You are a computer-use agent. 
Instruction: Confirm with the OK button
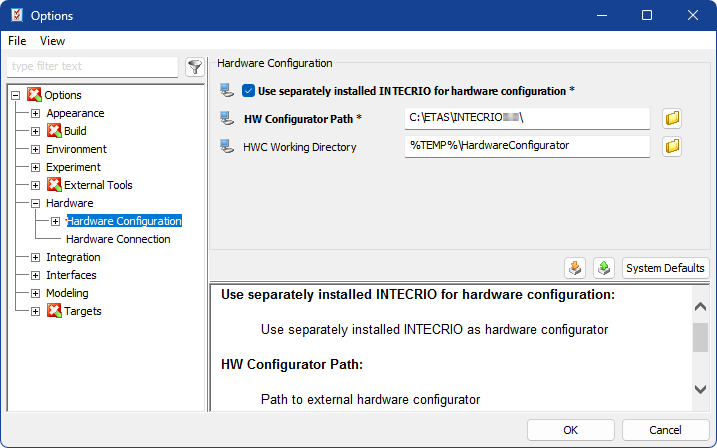pos(570,430)
